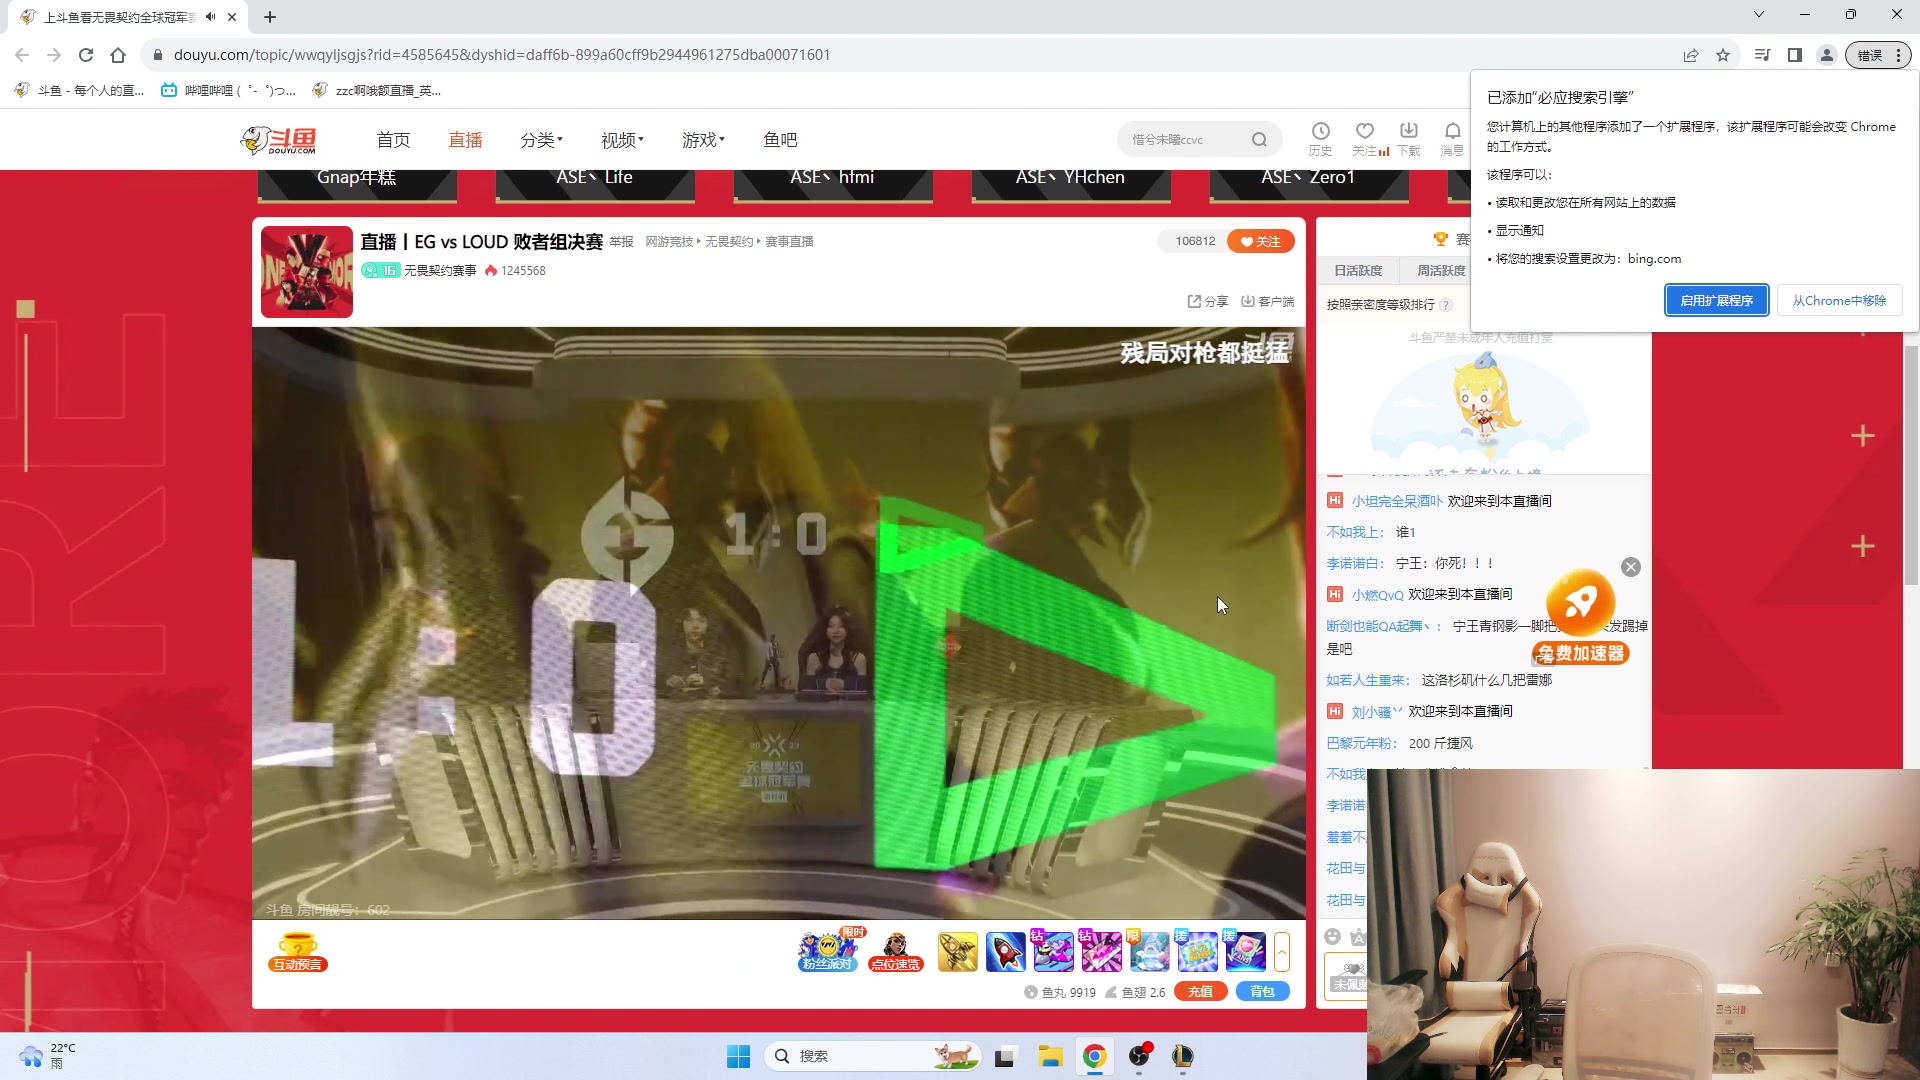The width and height of the screenshot is (1920, 1080).
Task: Select the pink crystal card diamond gift
Action: (x=1101, y=951)
